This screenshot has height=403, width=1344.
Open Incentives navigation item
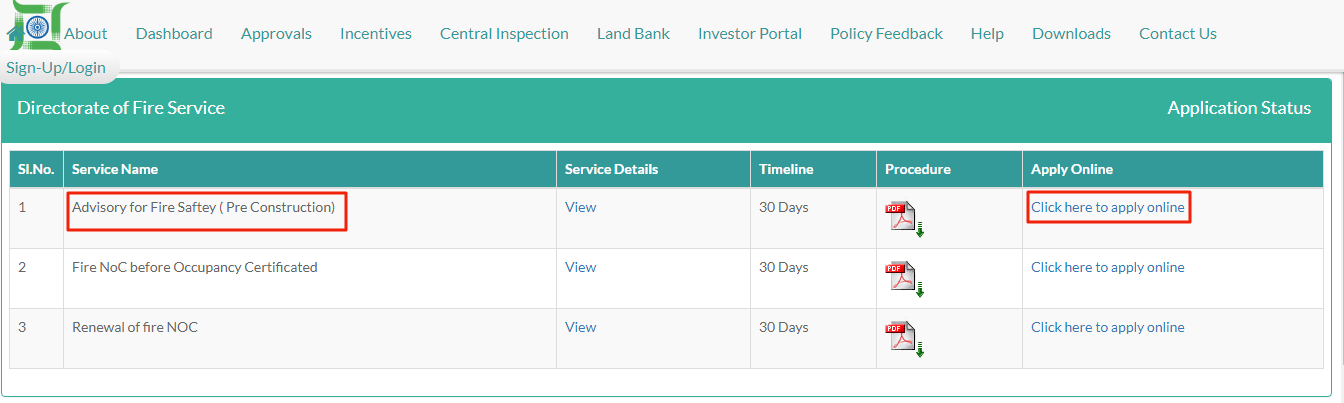click(x=376, y=34)
